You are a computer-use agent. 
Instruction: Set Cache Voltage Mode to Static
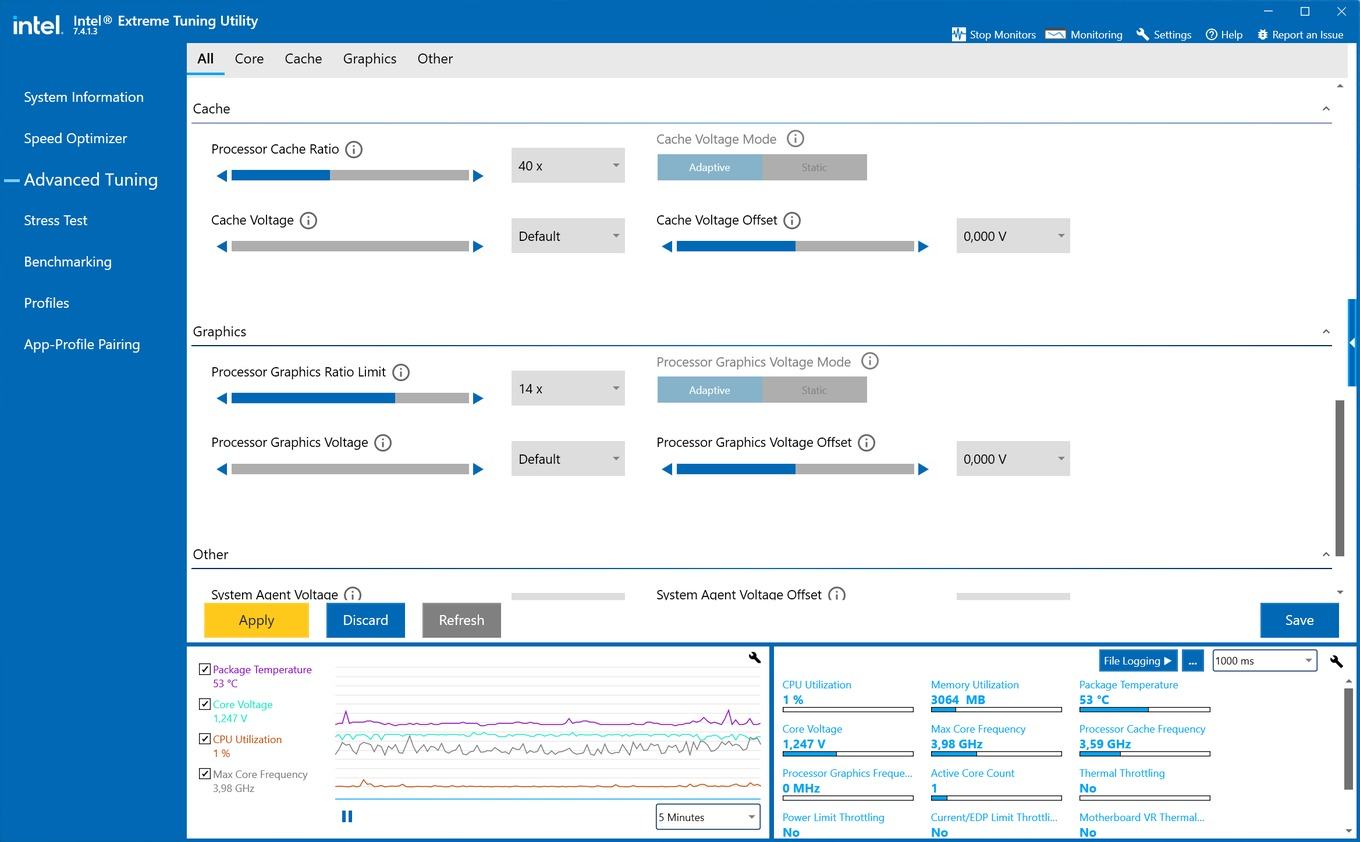click(x=814, y=167)
